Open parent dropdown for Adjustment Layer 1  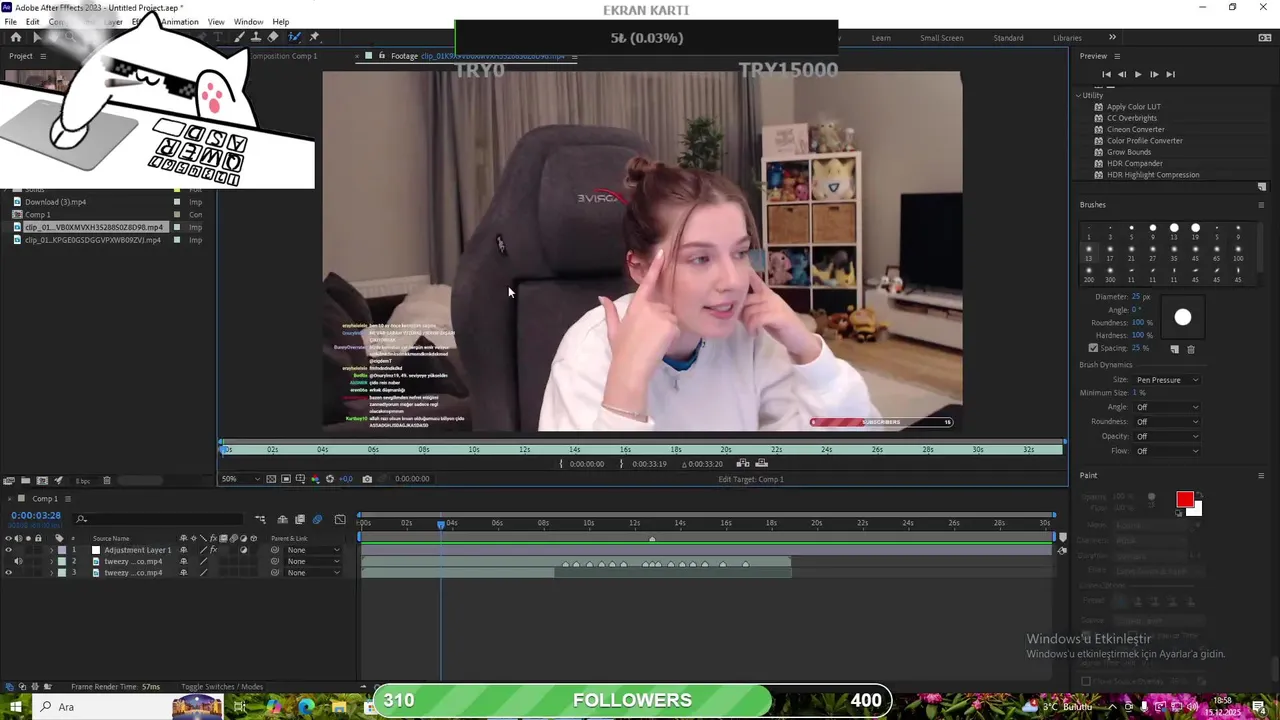click(313, 550)
